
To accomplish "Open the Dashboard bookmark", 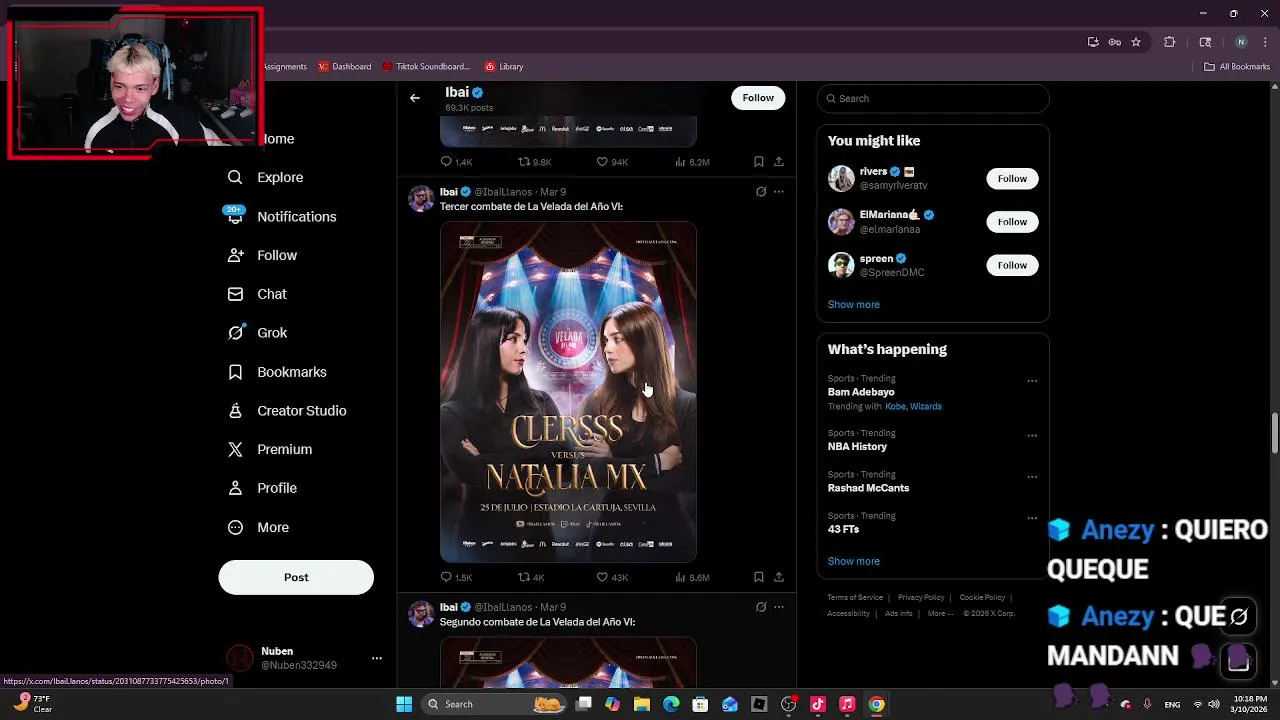I will 345,67.
